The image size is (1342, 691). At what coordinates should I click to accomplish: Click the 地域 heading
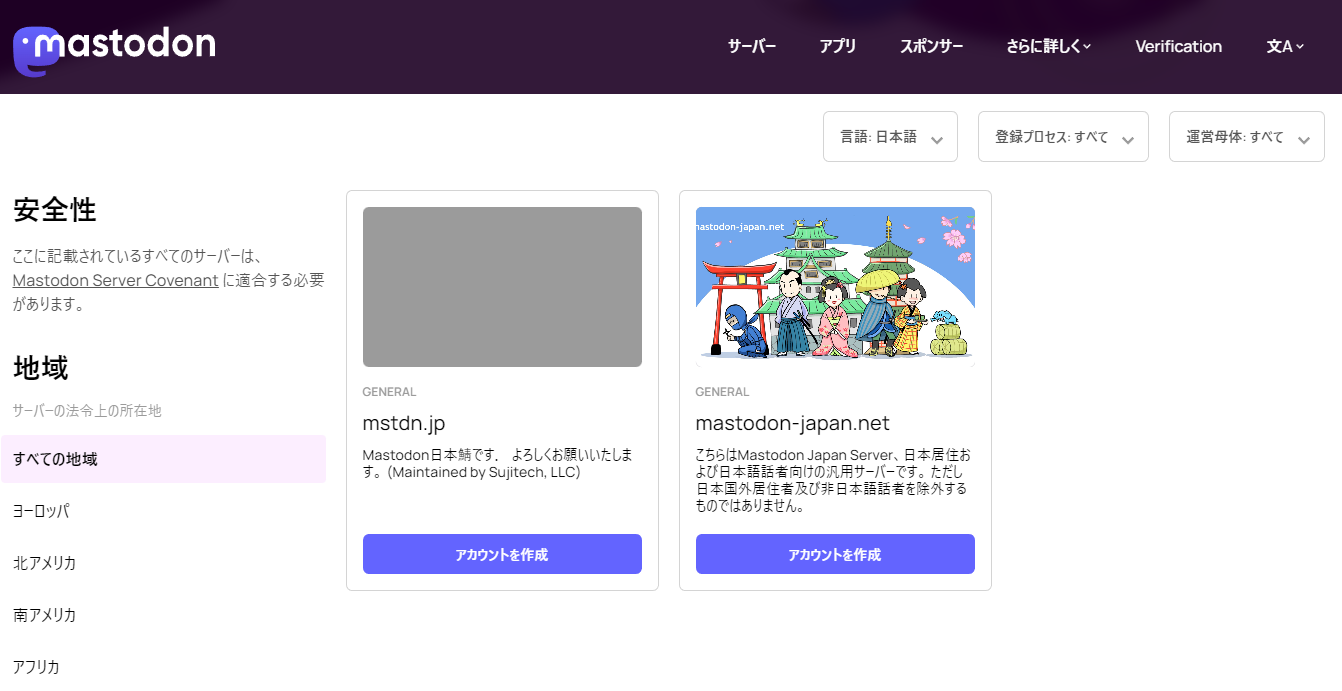41,368
